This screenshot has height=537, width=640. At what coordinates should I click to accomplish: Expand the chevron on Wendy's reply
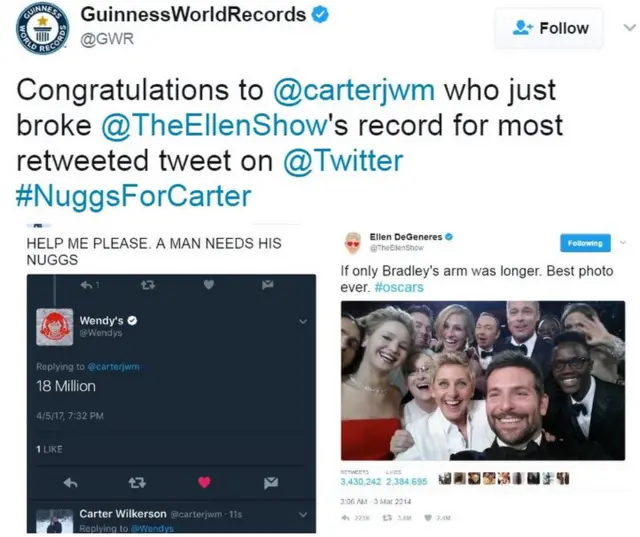pos(302,322)
